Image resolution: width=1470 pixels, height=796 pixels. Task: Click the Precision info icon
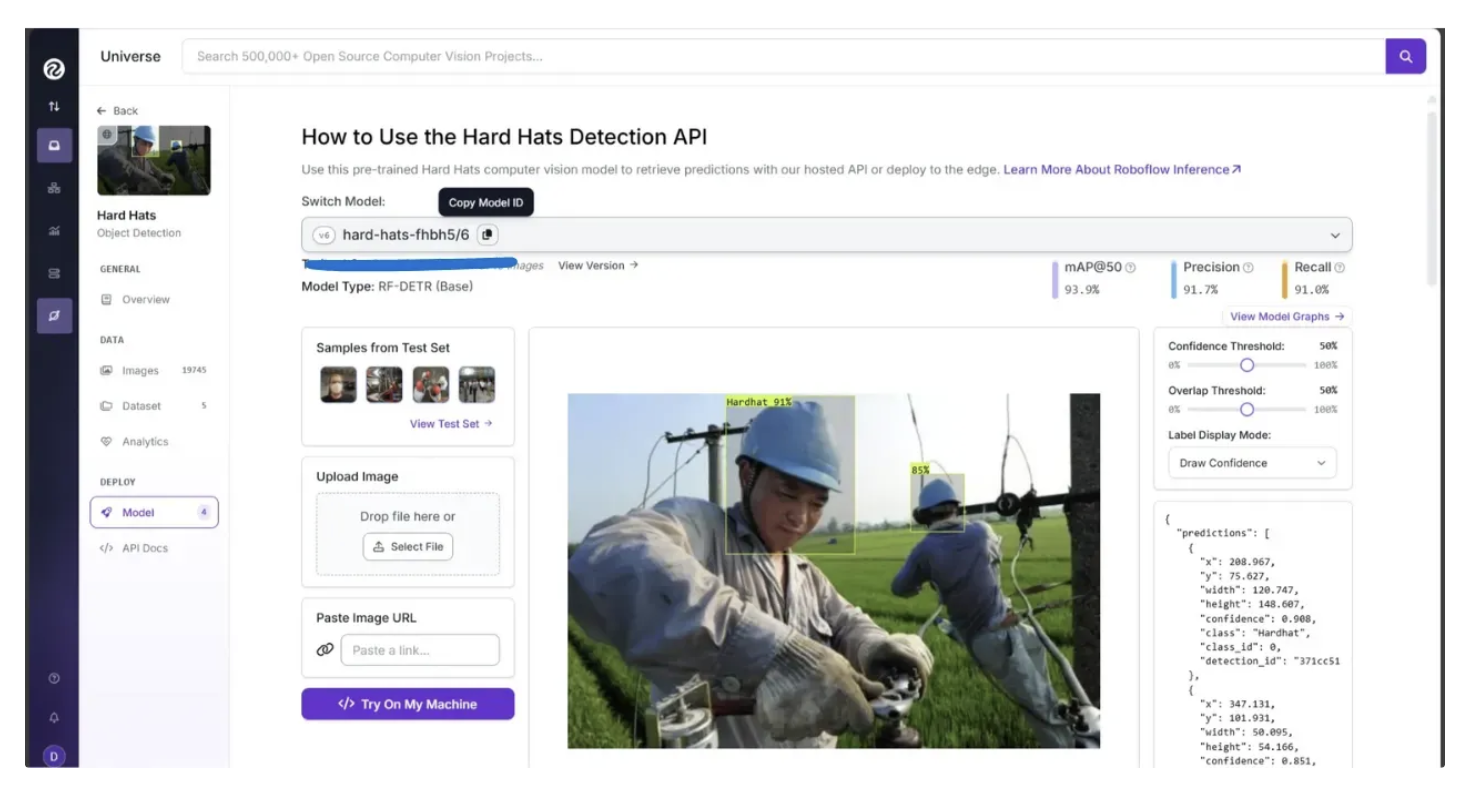1248,268
